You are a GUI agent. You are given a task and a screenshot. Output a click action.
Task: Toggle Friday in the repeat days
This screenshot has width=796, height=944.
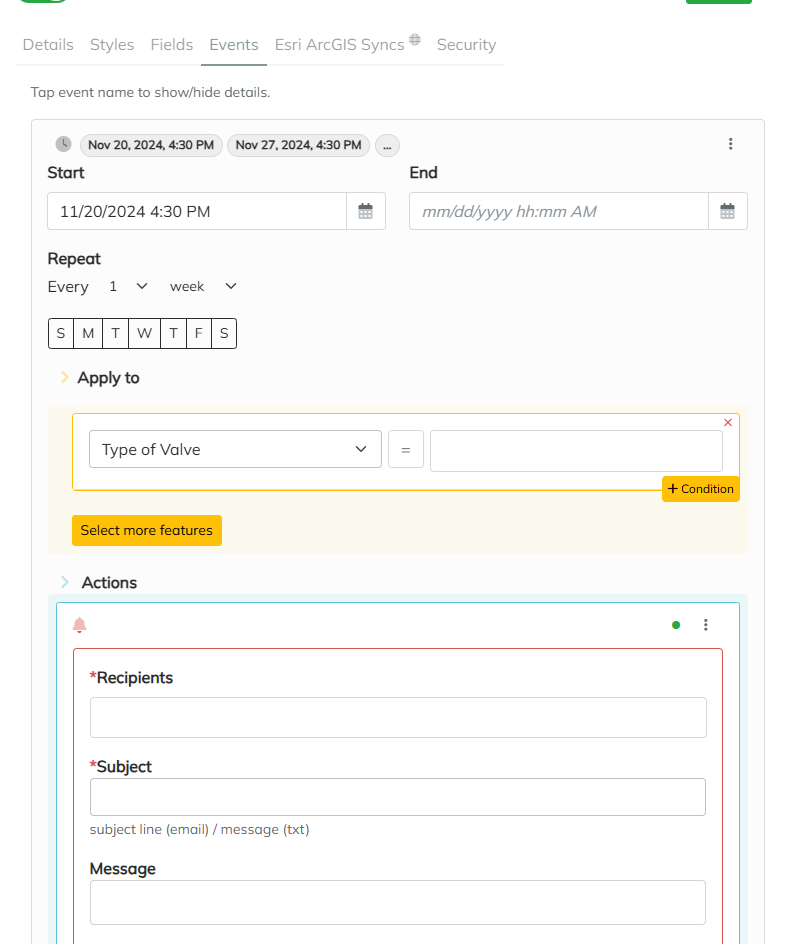click(x=199, y=333)
